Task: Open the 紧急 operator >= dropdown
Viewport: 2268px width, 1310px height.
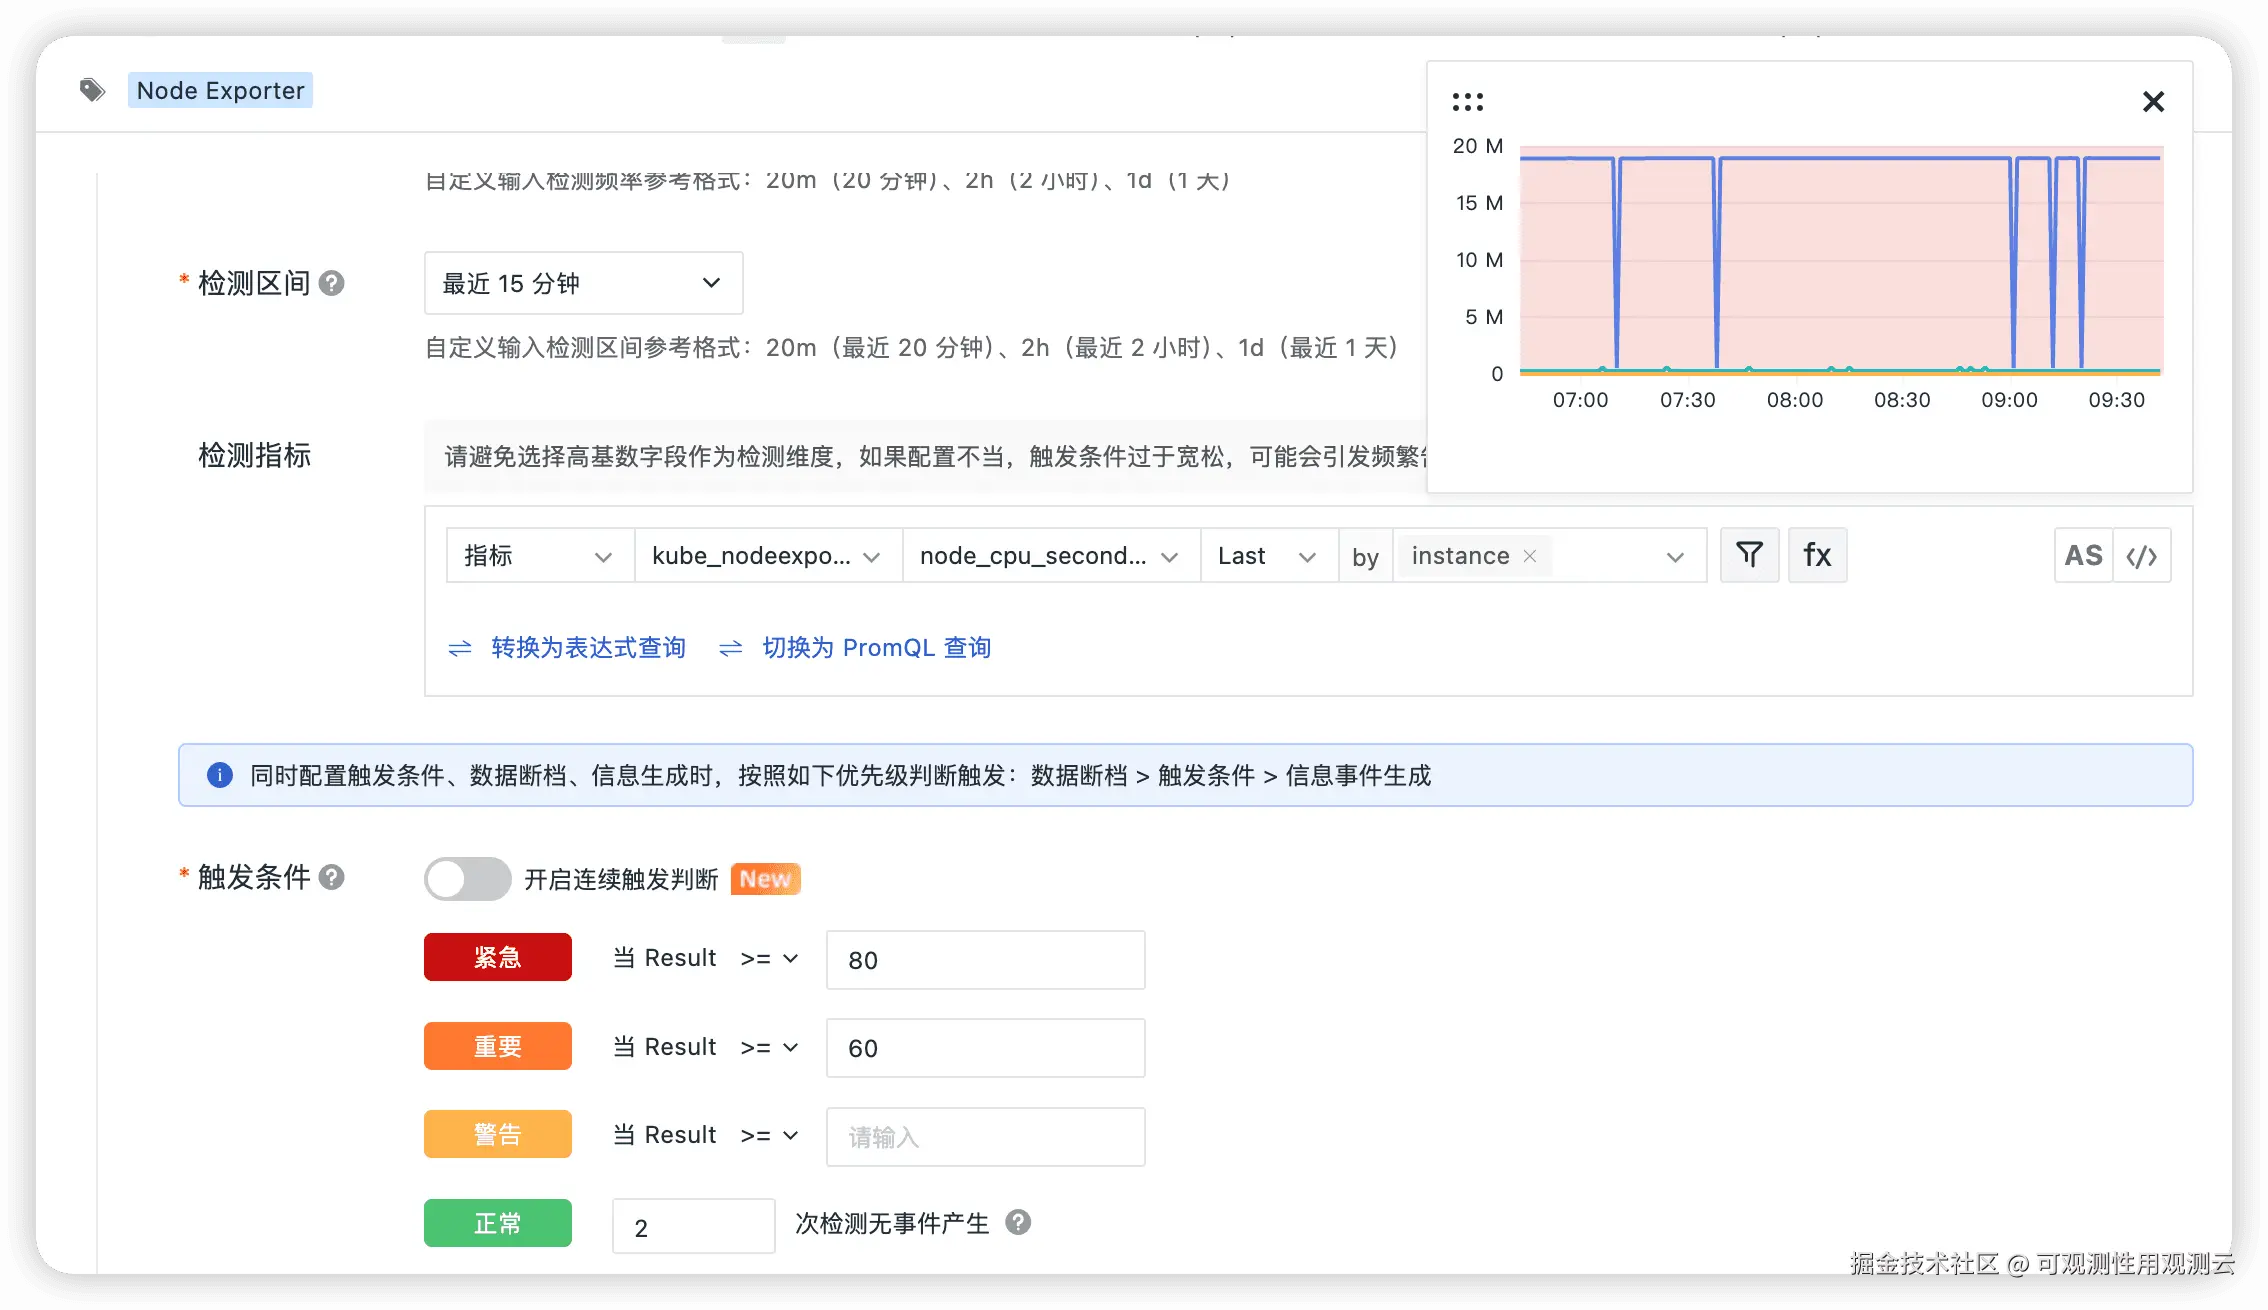Action: pos(769,958)
